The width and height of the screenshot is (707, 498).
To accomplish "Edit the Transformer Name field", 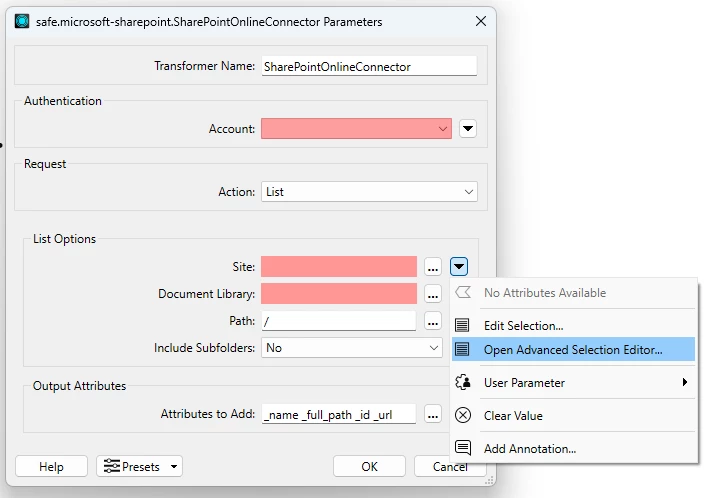I will [x=369, y=66].
